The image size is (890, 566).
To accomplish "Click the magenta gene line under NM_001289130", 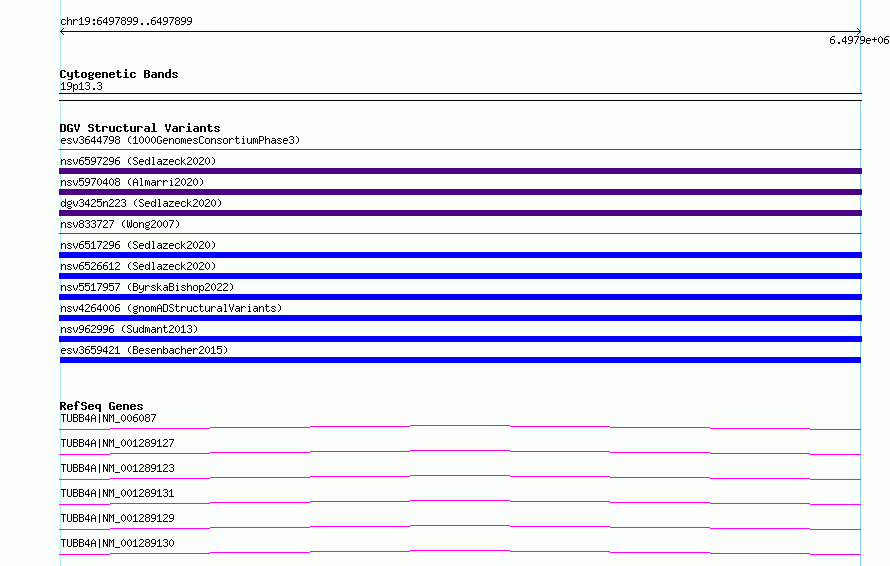I will 460,552.
